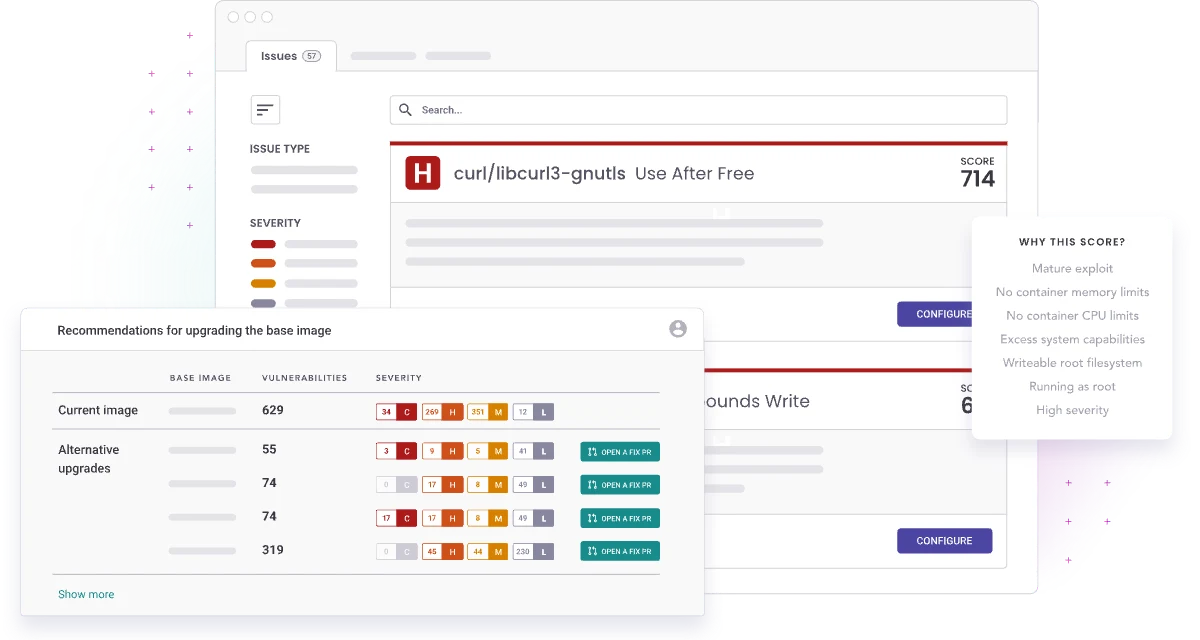The image size is (1200, 640).
Task: Click the sort filter icon above Issue Type
Action: pos(264,109)
